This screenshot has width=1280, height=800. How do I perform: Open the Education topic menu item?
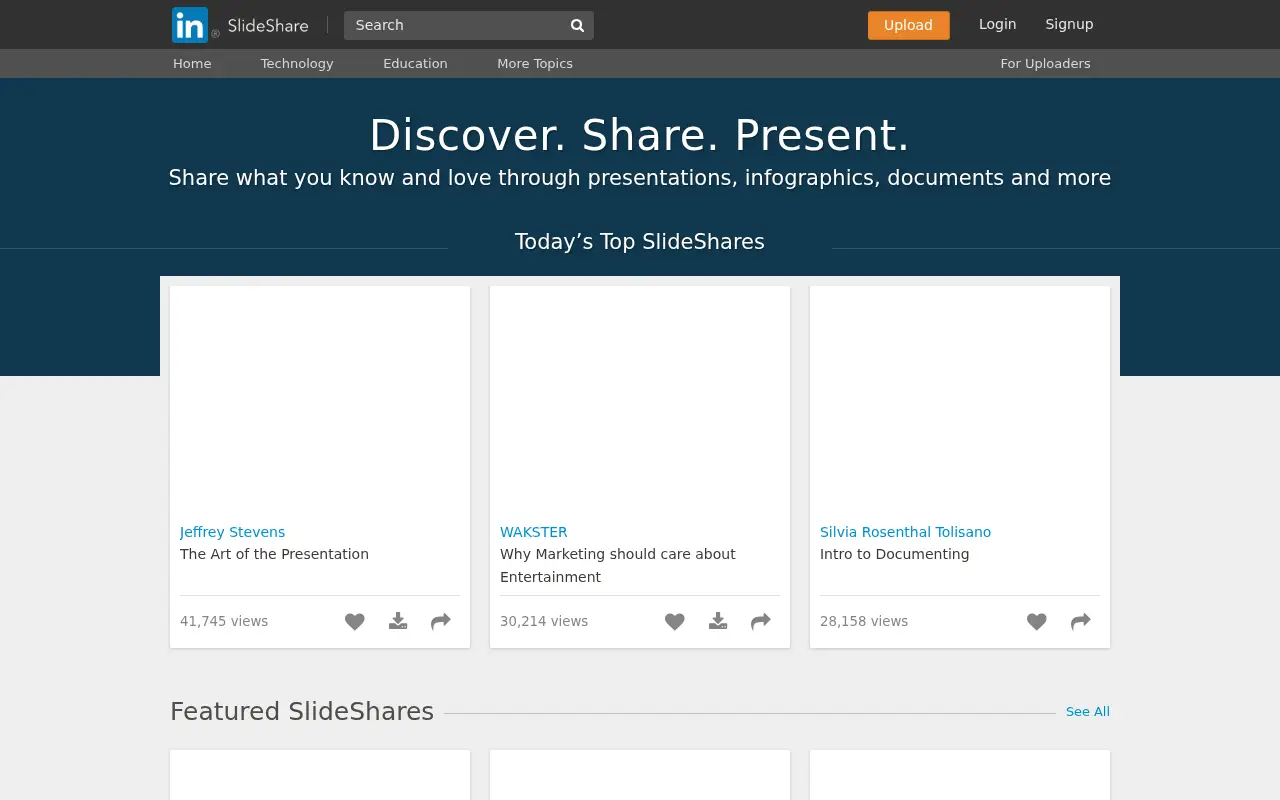click(x=415, y=63)
